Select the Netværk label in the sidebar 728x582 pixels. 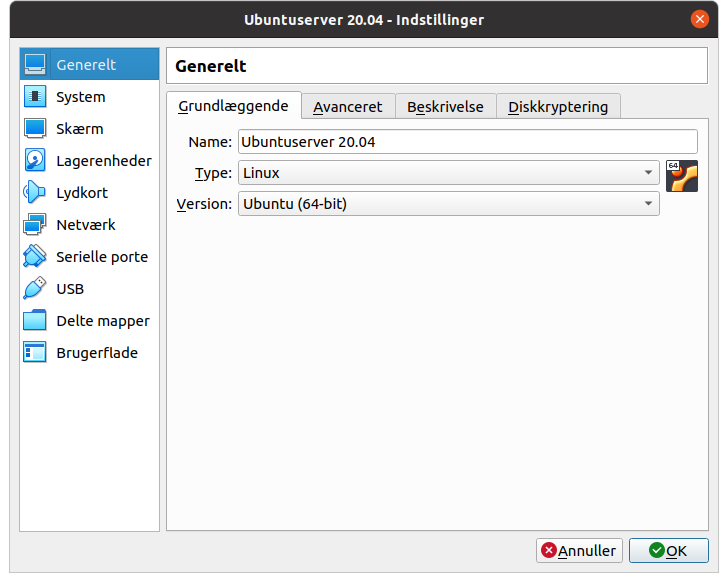point(86,225)
